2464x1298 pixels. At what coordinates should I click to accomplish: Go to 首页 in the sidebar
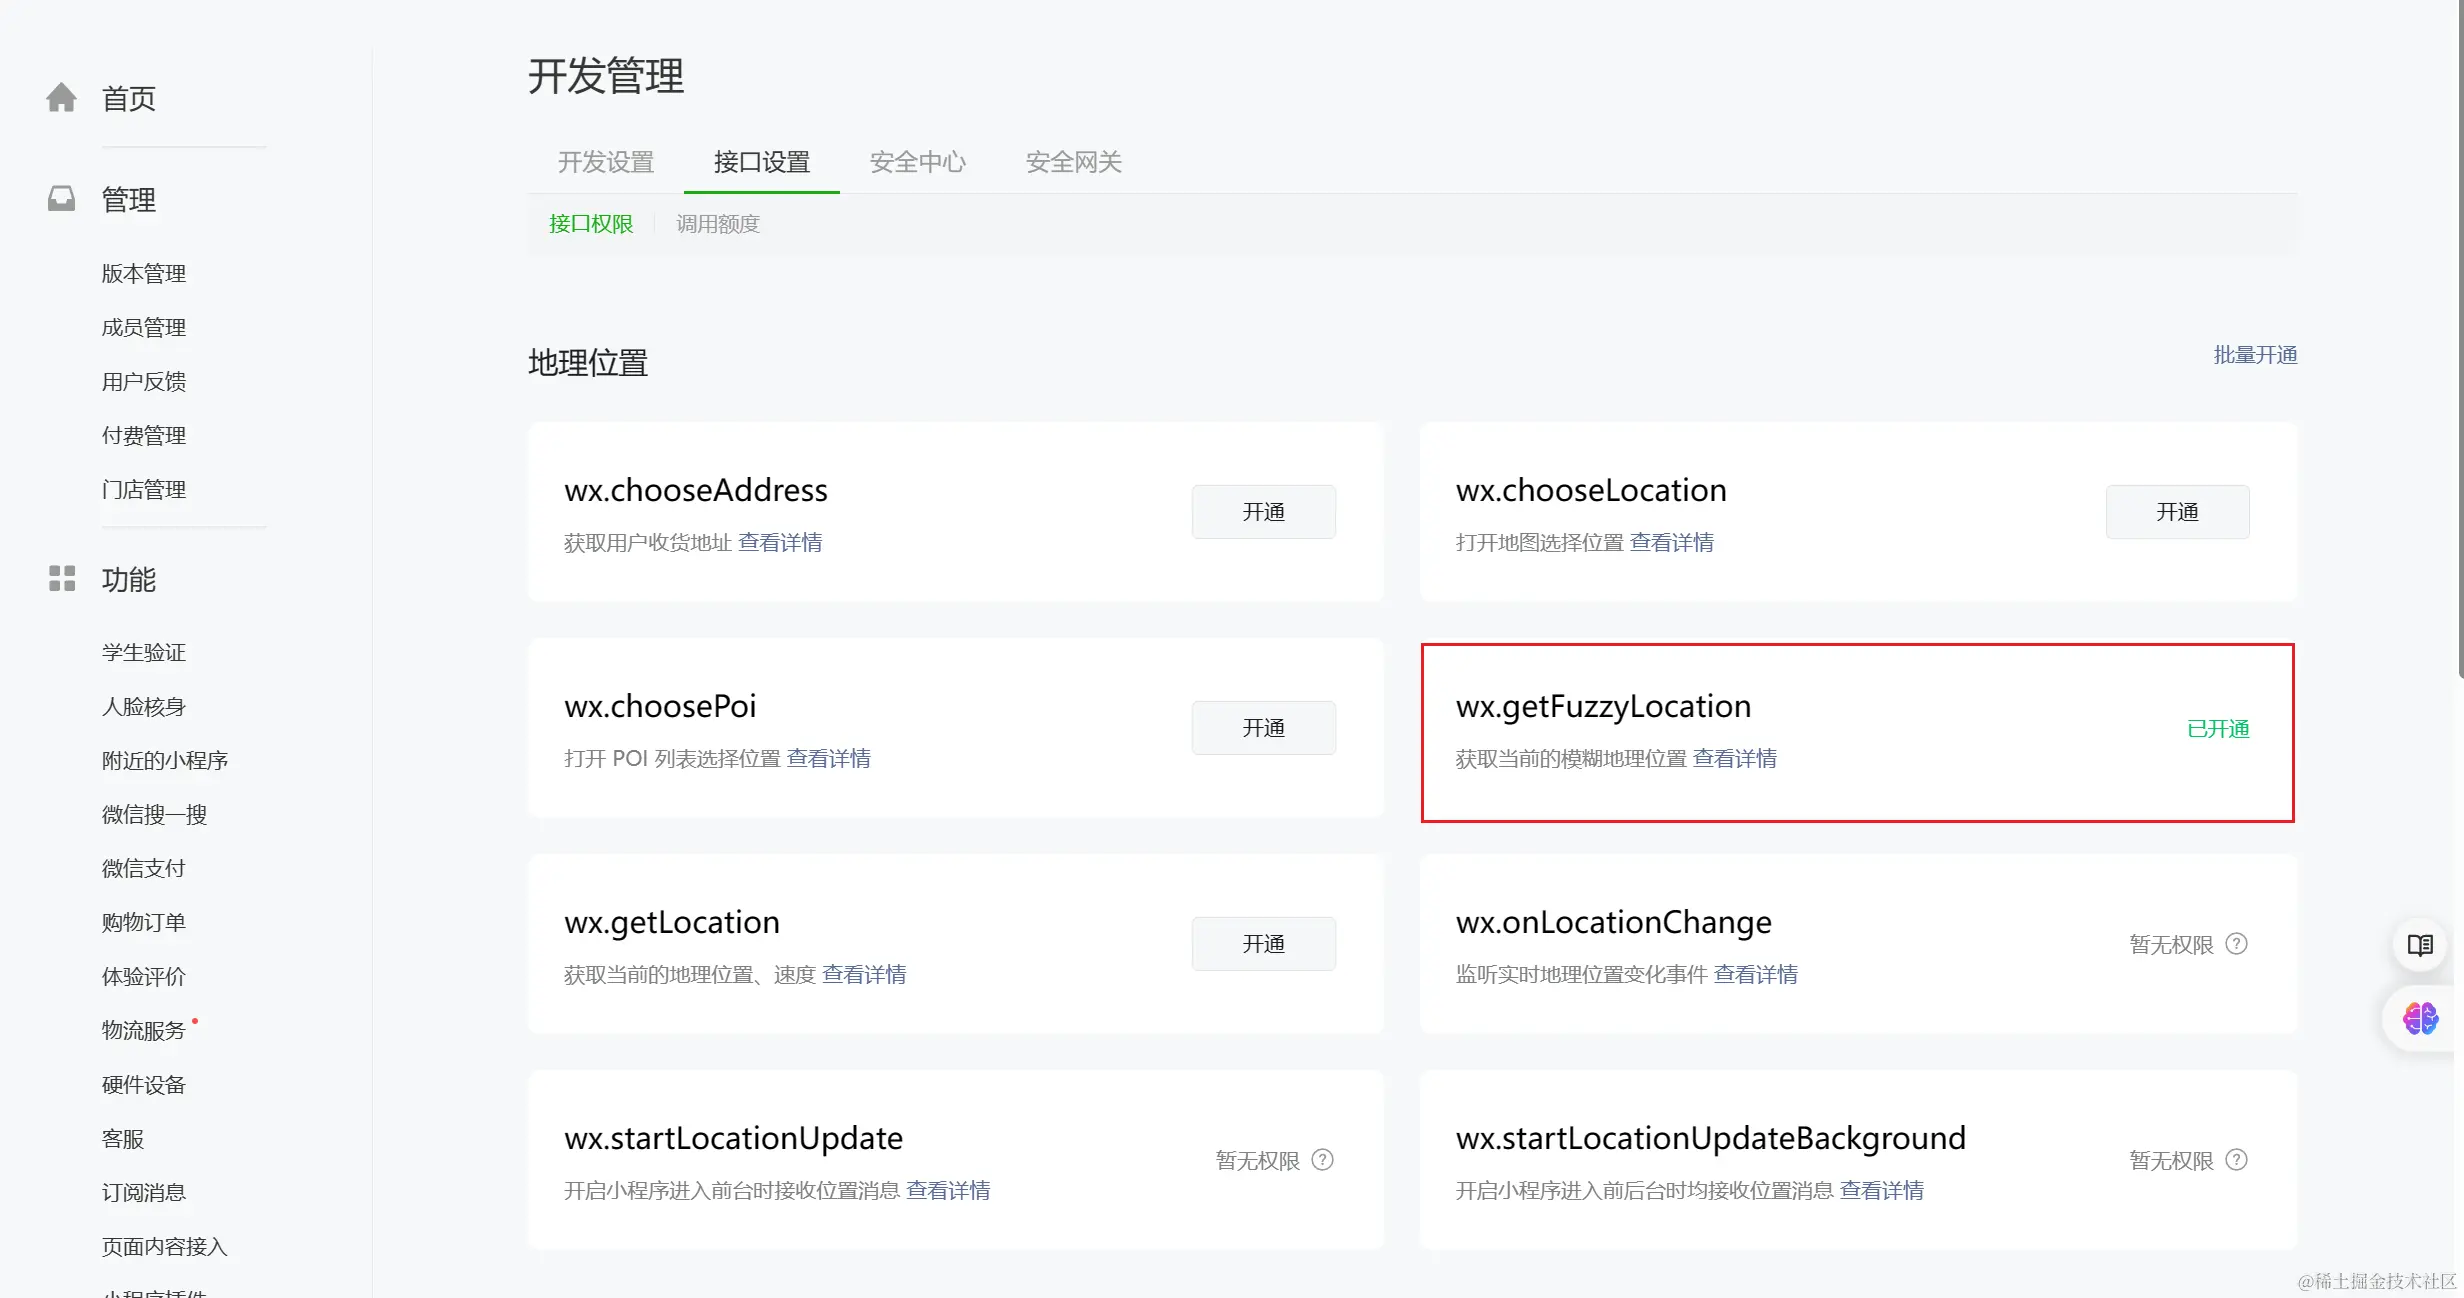[x=129, y=98]
